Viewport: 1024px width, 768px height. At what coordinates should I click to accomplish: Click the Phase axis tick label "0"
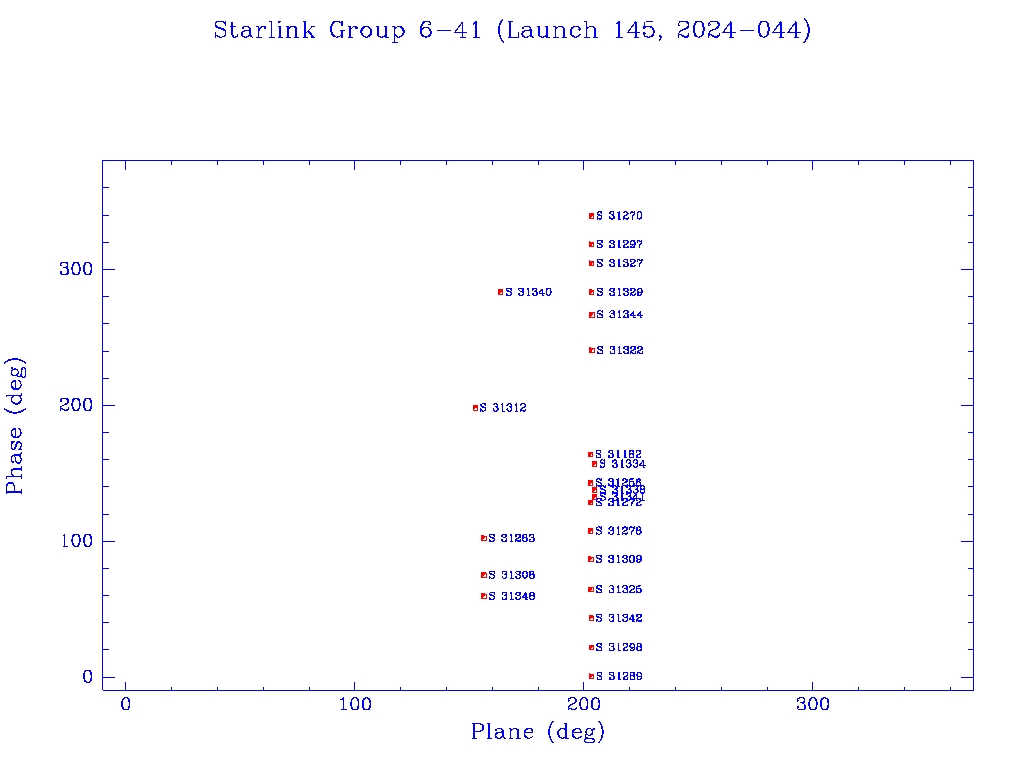click(x=88, y=677)
